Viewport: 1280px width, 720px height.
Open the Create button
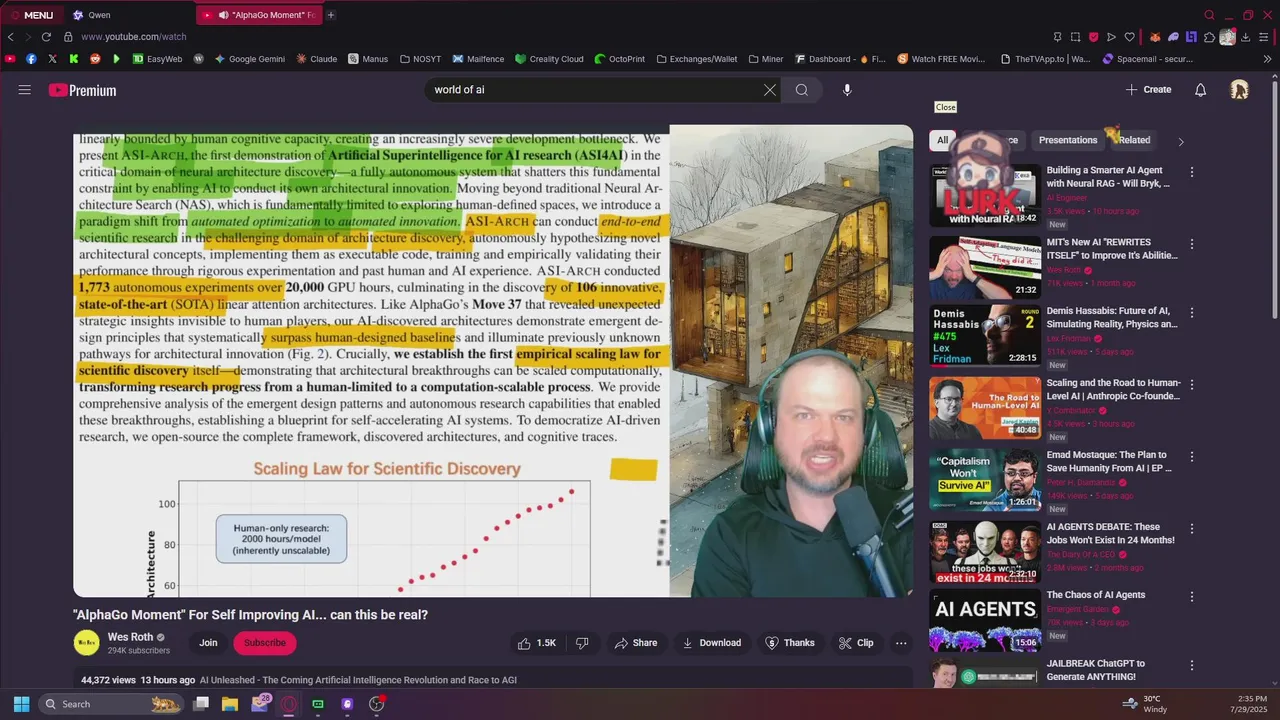coord(1148,90)
